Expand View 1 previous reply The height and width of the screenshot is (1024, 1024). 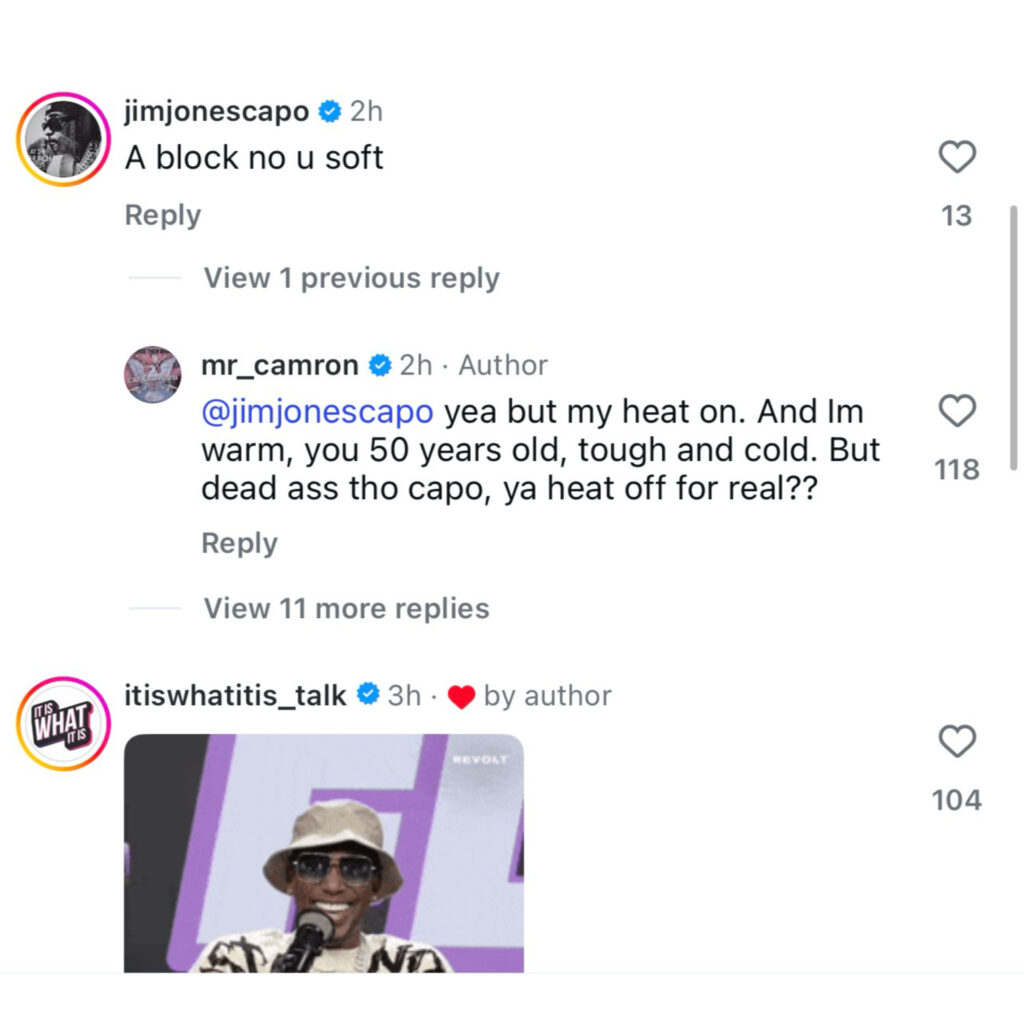(351, 278)
